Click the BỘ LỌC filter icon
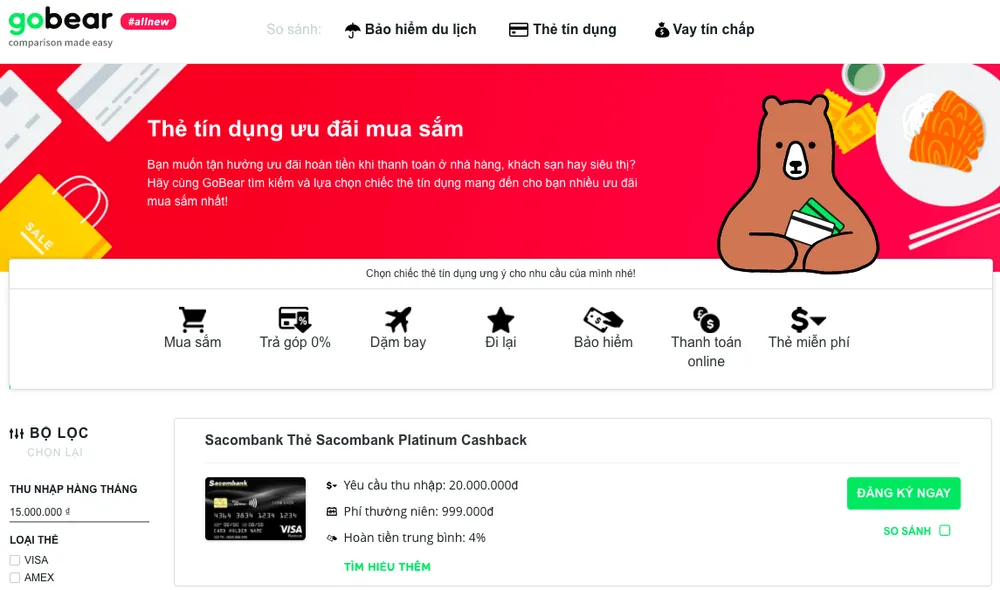This screenshot has width=1000, height=590. point(17,431)
